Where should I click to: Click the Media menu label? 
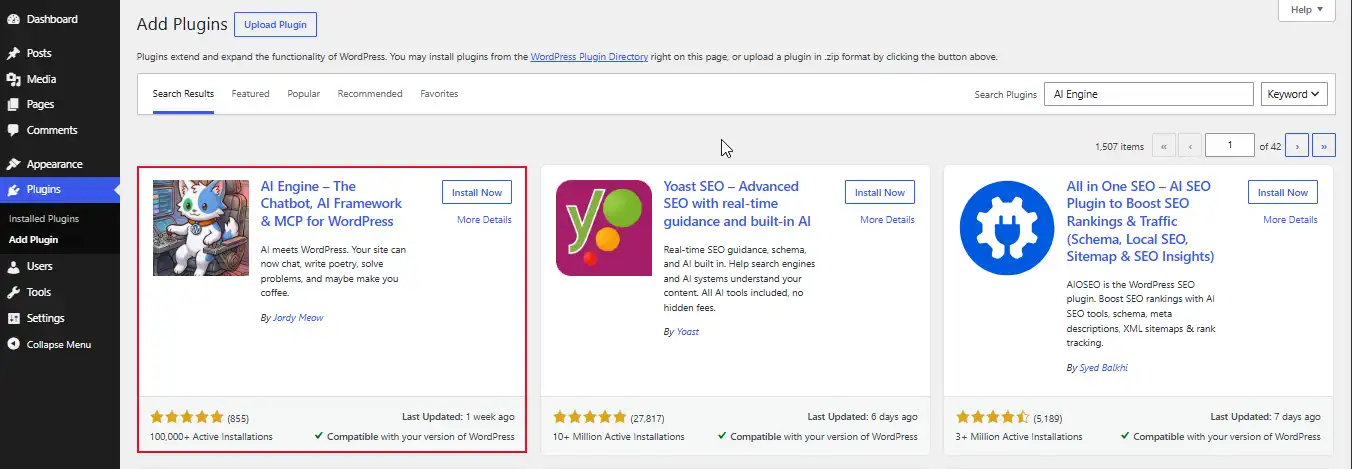[42, 79]
